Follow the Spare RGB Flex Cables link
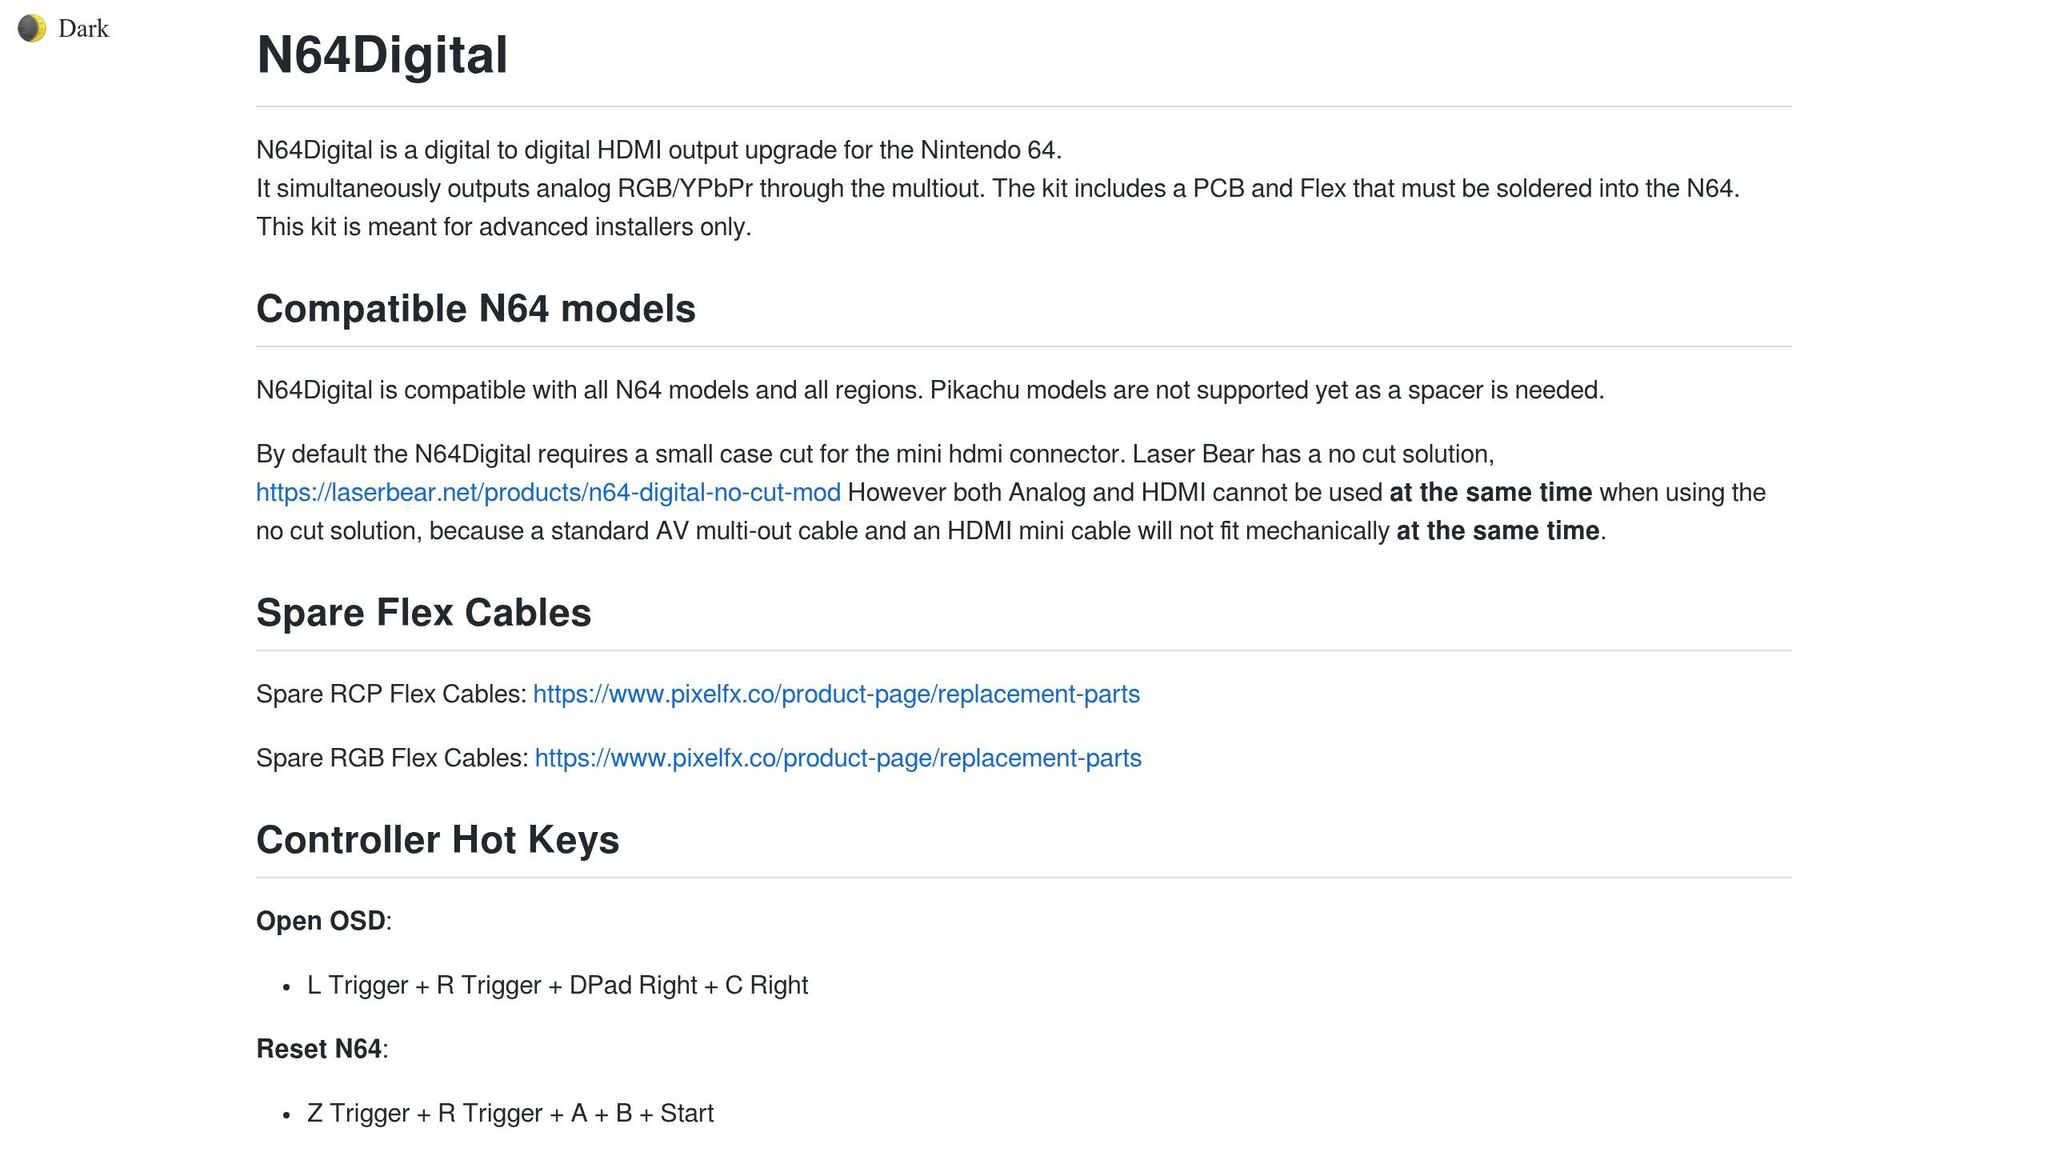The height and width of the screenshot is (1152, 2048). (x=838, y=758)
